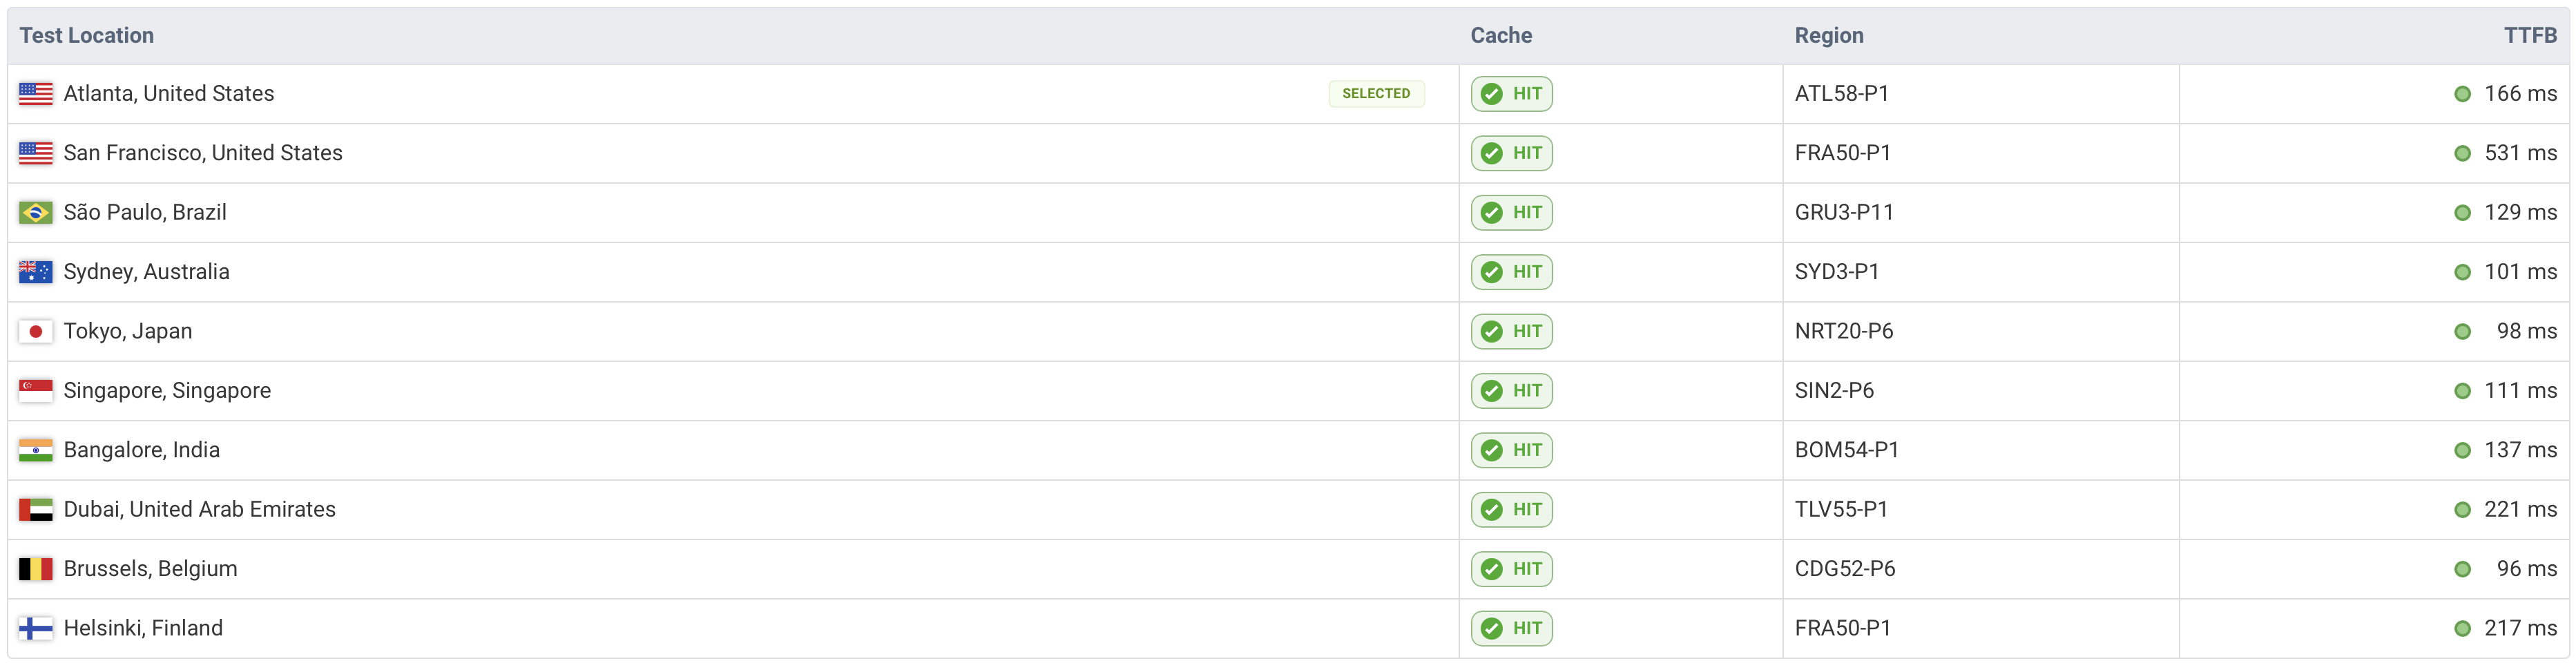Click the Australia flag icon
The height and width of the screenshot is (670, 2576).
(36, 272)
